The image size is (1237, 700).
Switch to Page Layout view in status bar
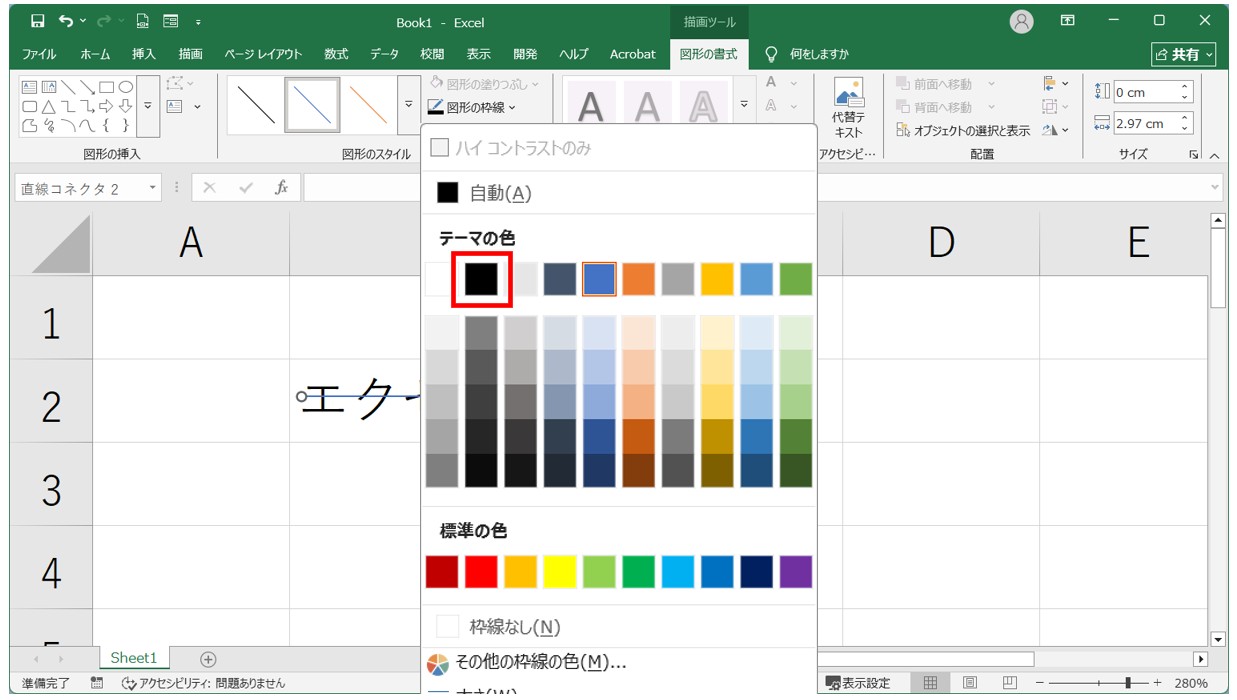click(x=969, y=683)
